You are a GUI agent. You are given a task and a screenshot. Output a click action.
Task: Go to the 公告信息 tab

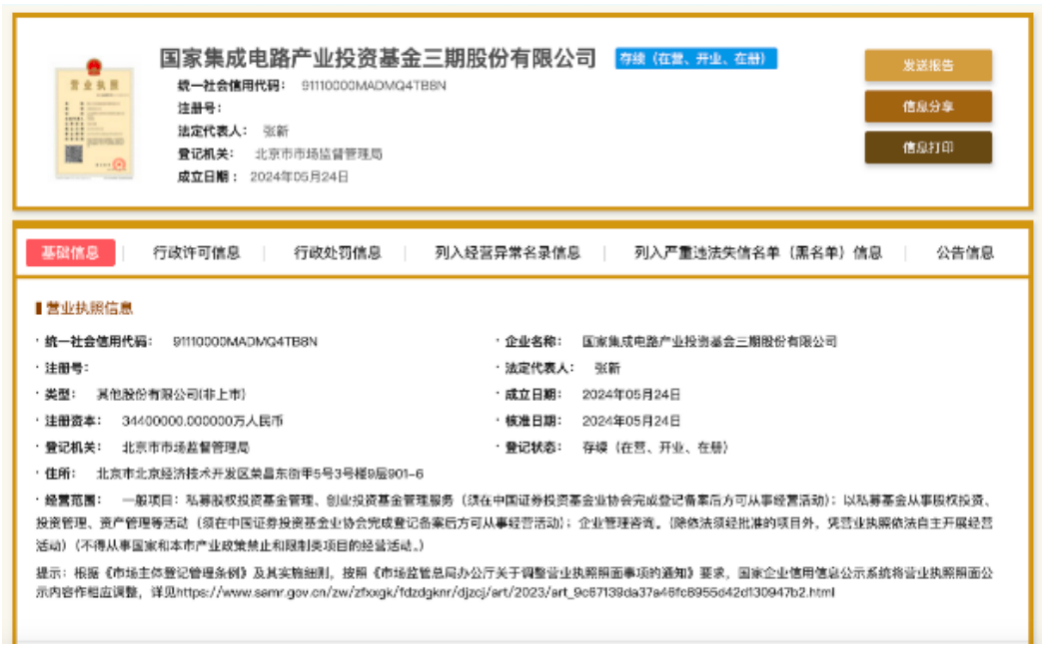pyautogui.click(x=965, y=253)
